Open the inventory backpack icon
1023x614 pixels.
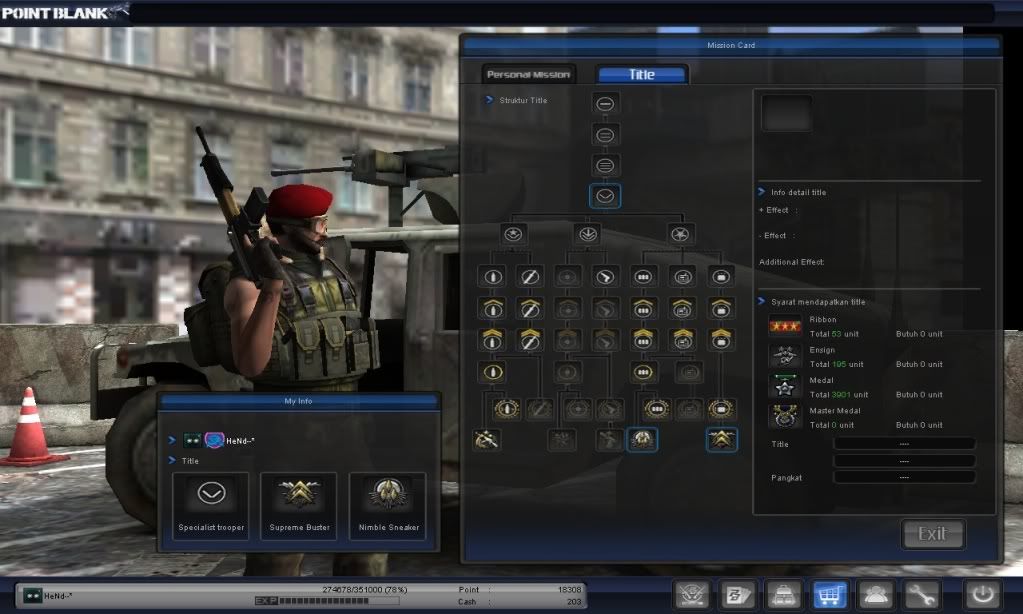pyautogui.click(x=784, y=594)
